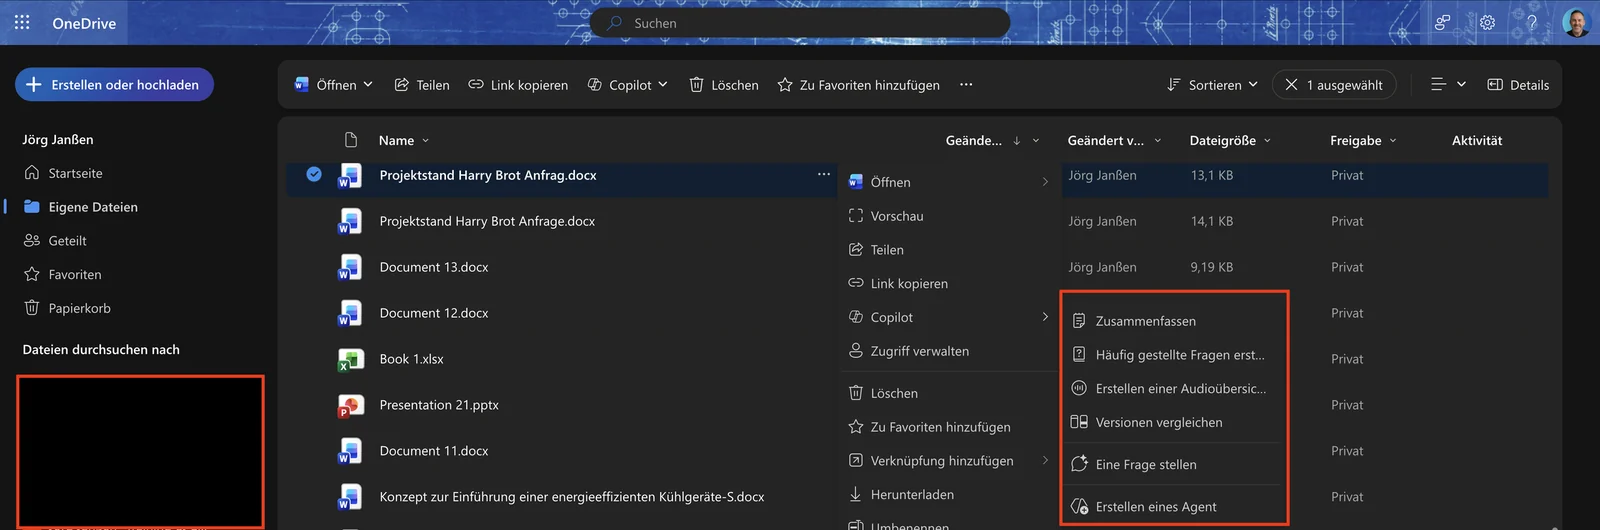Viewport: 1600px width, 530px height.
Task: Click the Word icon of Document 11.docx
Action: click(350, 452)
